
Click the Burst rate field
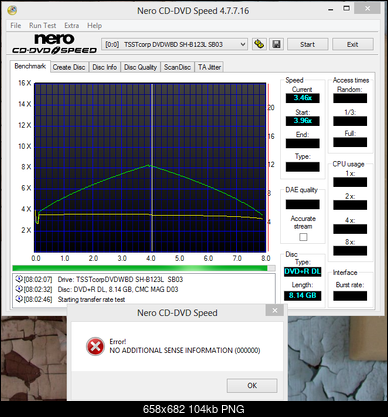(350, 296)
